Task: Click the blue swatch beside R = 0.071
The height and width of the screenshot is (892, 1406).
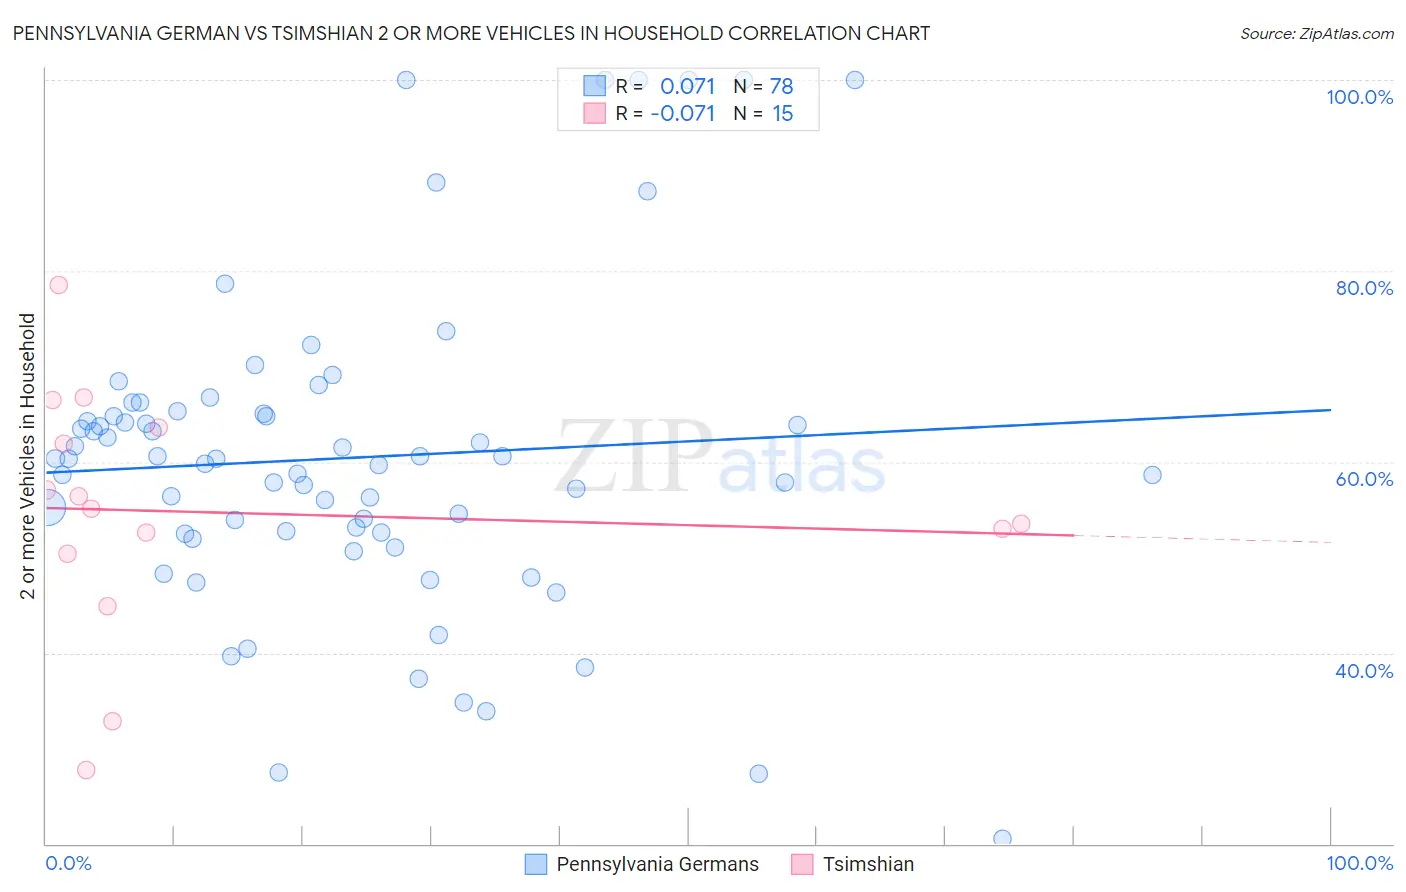Action: [x=594, y=86]
